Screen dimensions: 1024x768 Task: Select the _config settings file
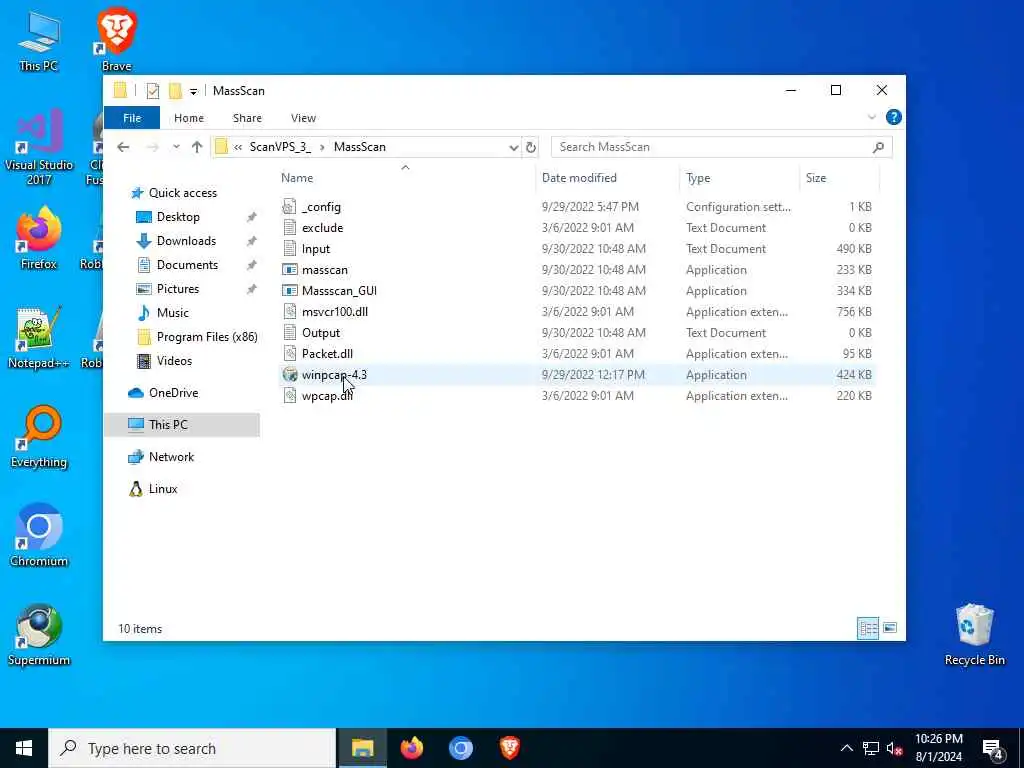point(321,207)
